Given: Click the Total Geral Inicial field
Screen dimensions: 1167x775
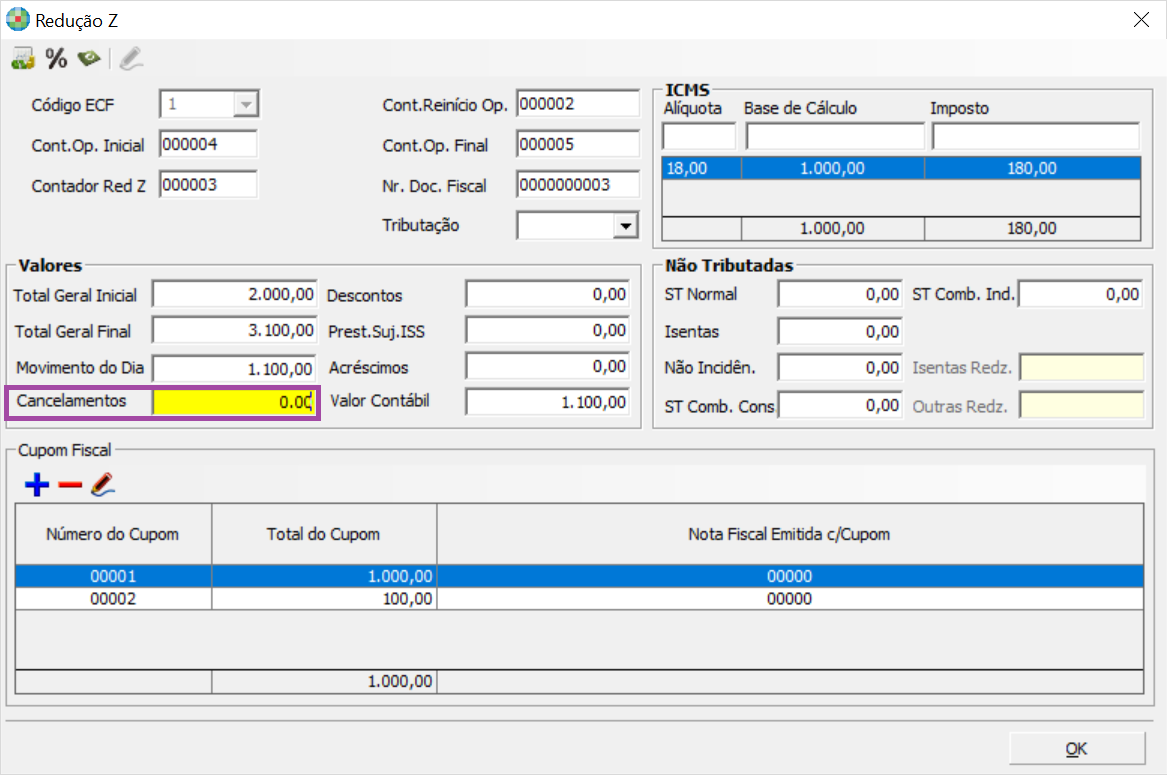Looking at the screenshot, I should 234,294.
